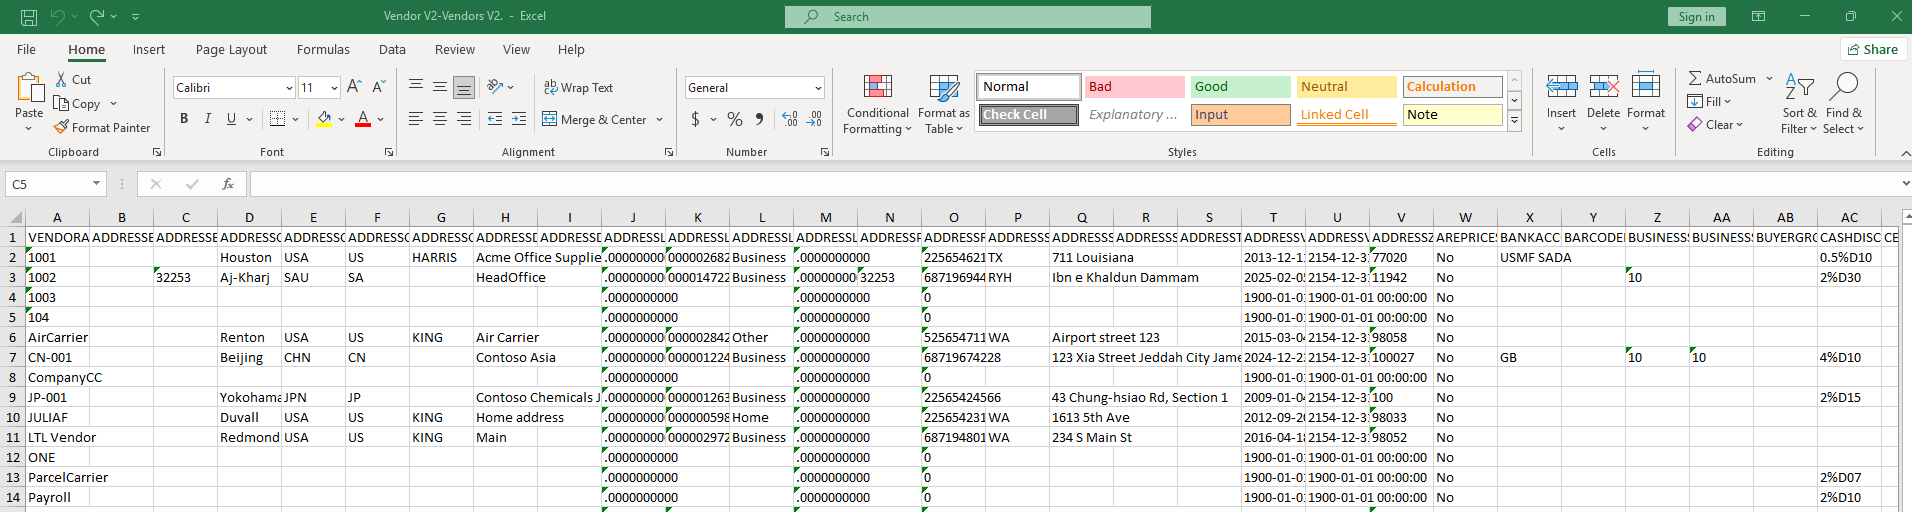
Task: Expand the AutoSum dropdown arrow
Action: (x=1769, y=78)
